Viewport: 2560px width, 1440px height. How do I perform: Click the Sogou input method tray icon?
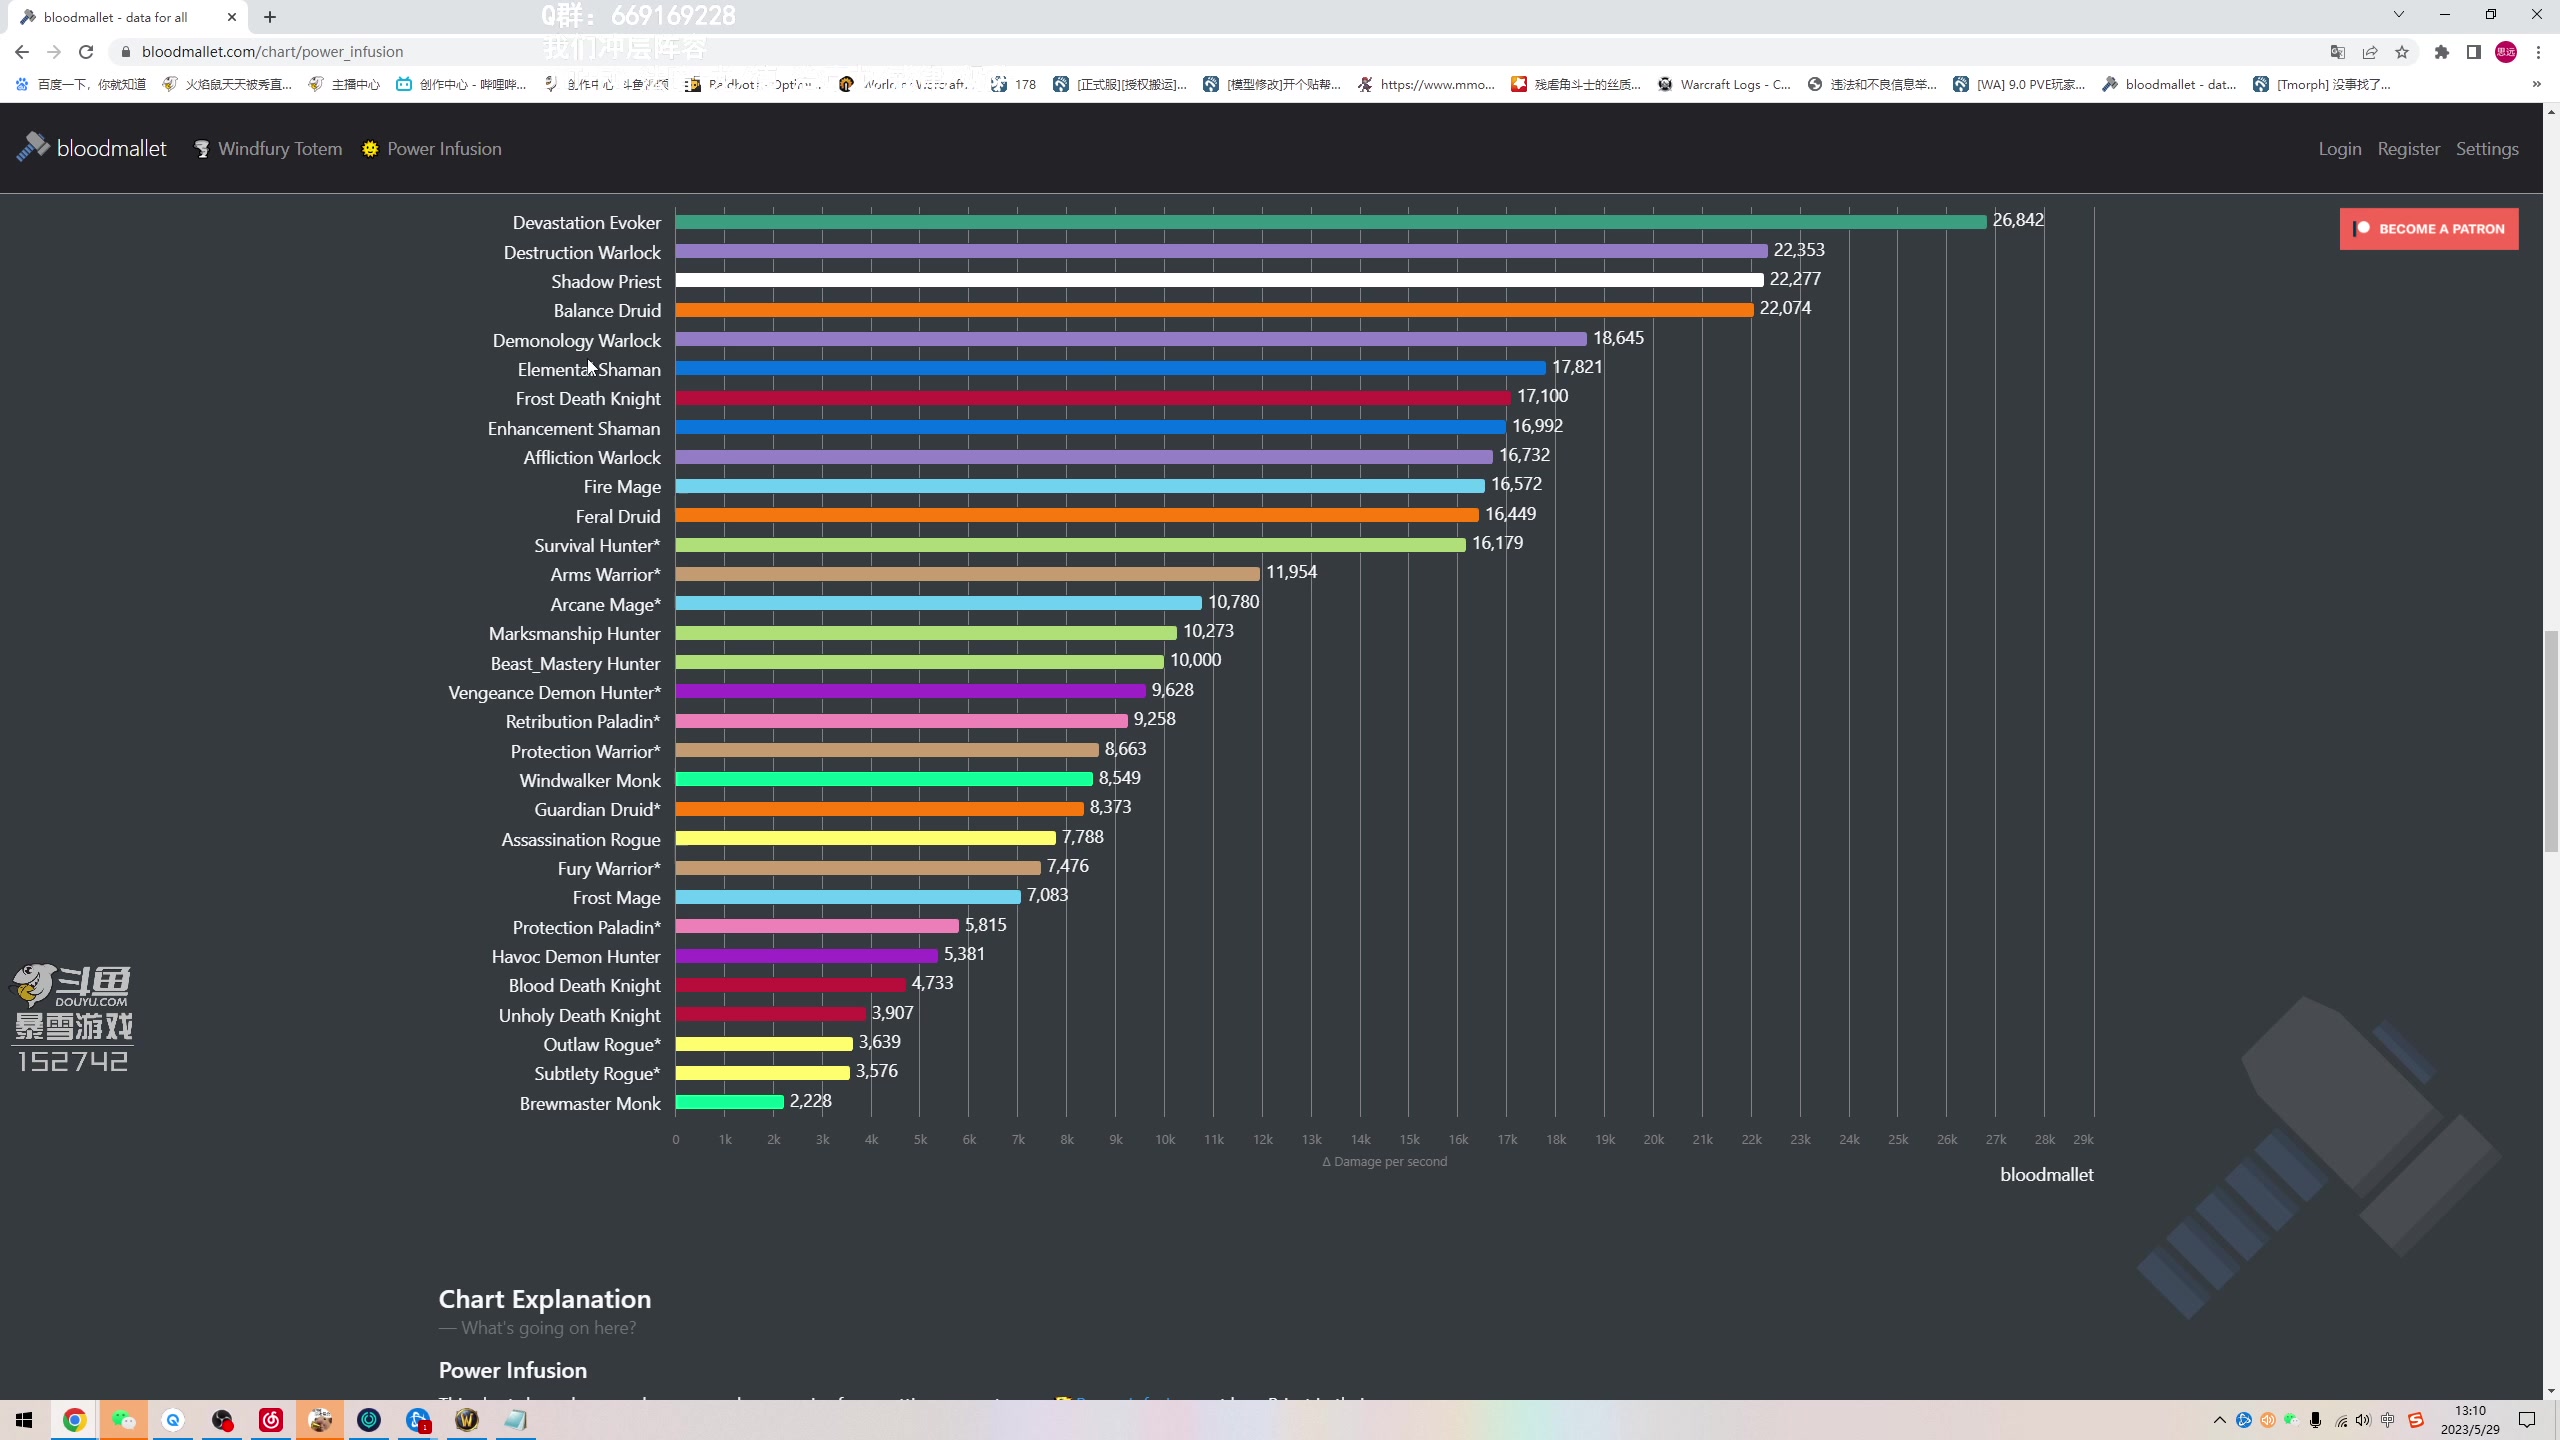(2416, 1420)
